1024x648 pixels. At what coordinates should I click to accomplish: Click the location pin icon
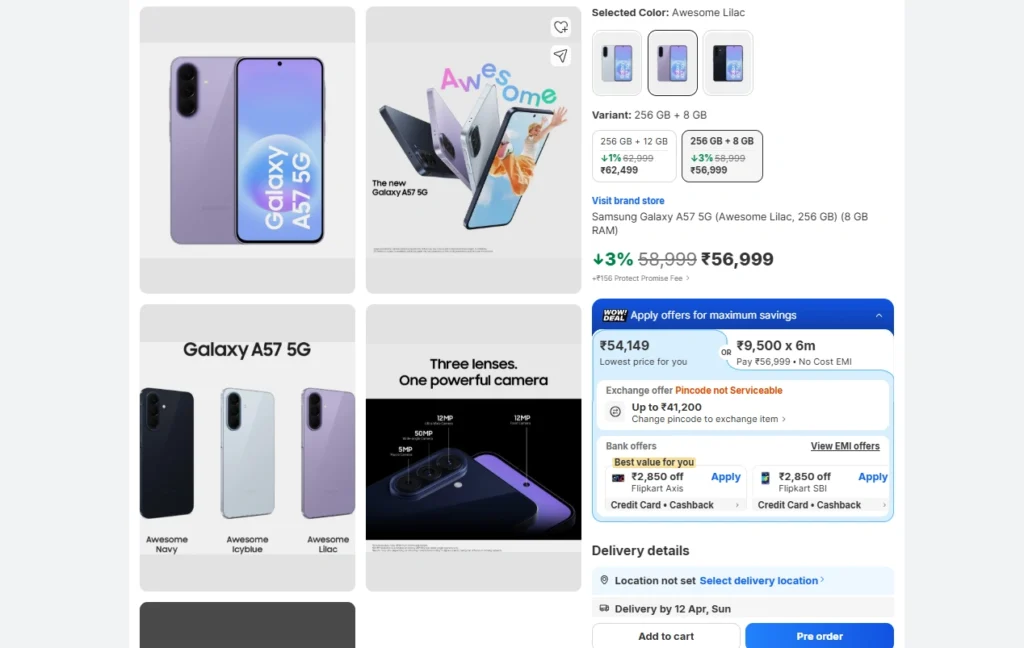click(x=603, y=580)
